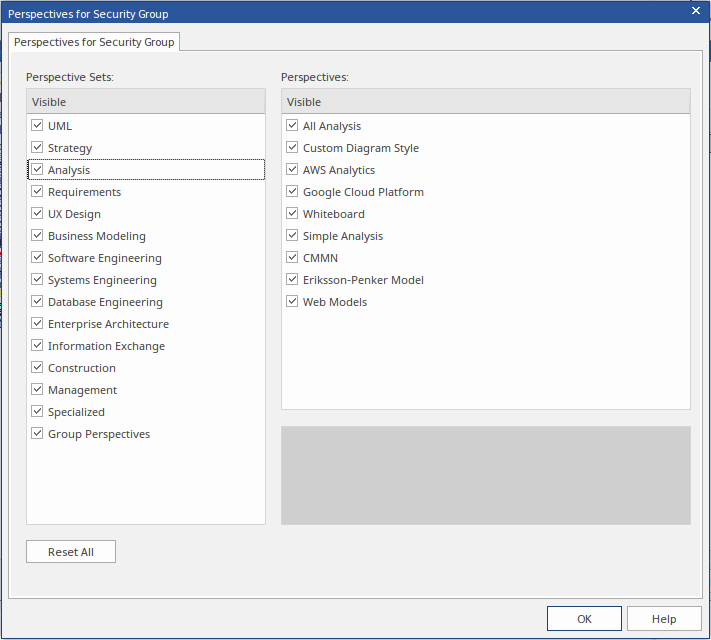Toggle the Google Cloud Platform checkbox
The height and width of the screenshot is (640, 711).
click(x=292, y=192)
